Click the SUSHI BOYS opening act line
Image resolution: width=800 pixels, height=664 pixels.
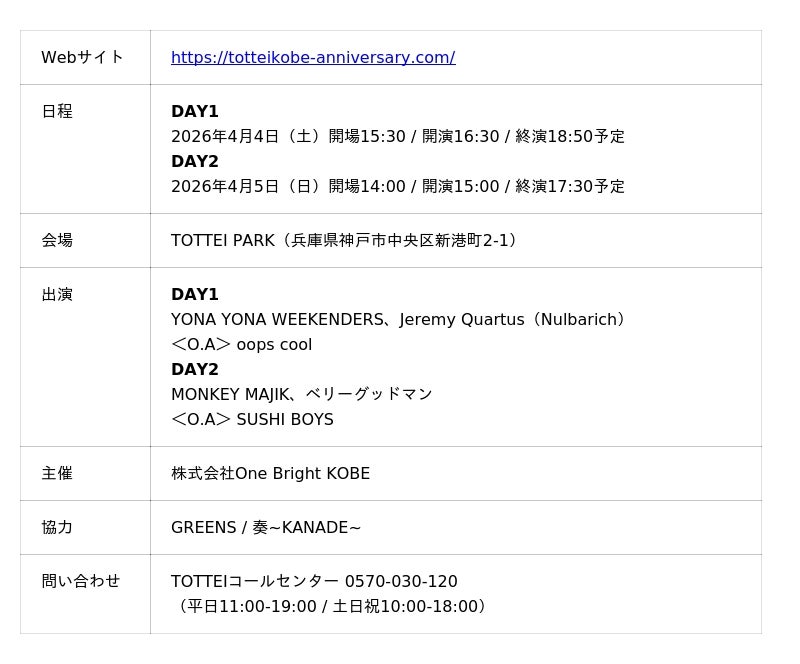click(x=252, y=420)
